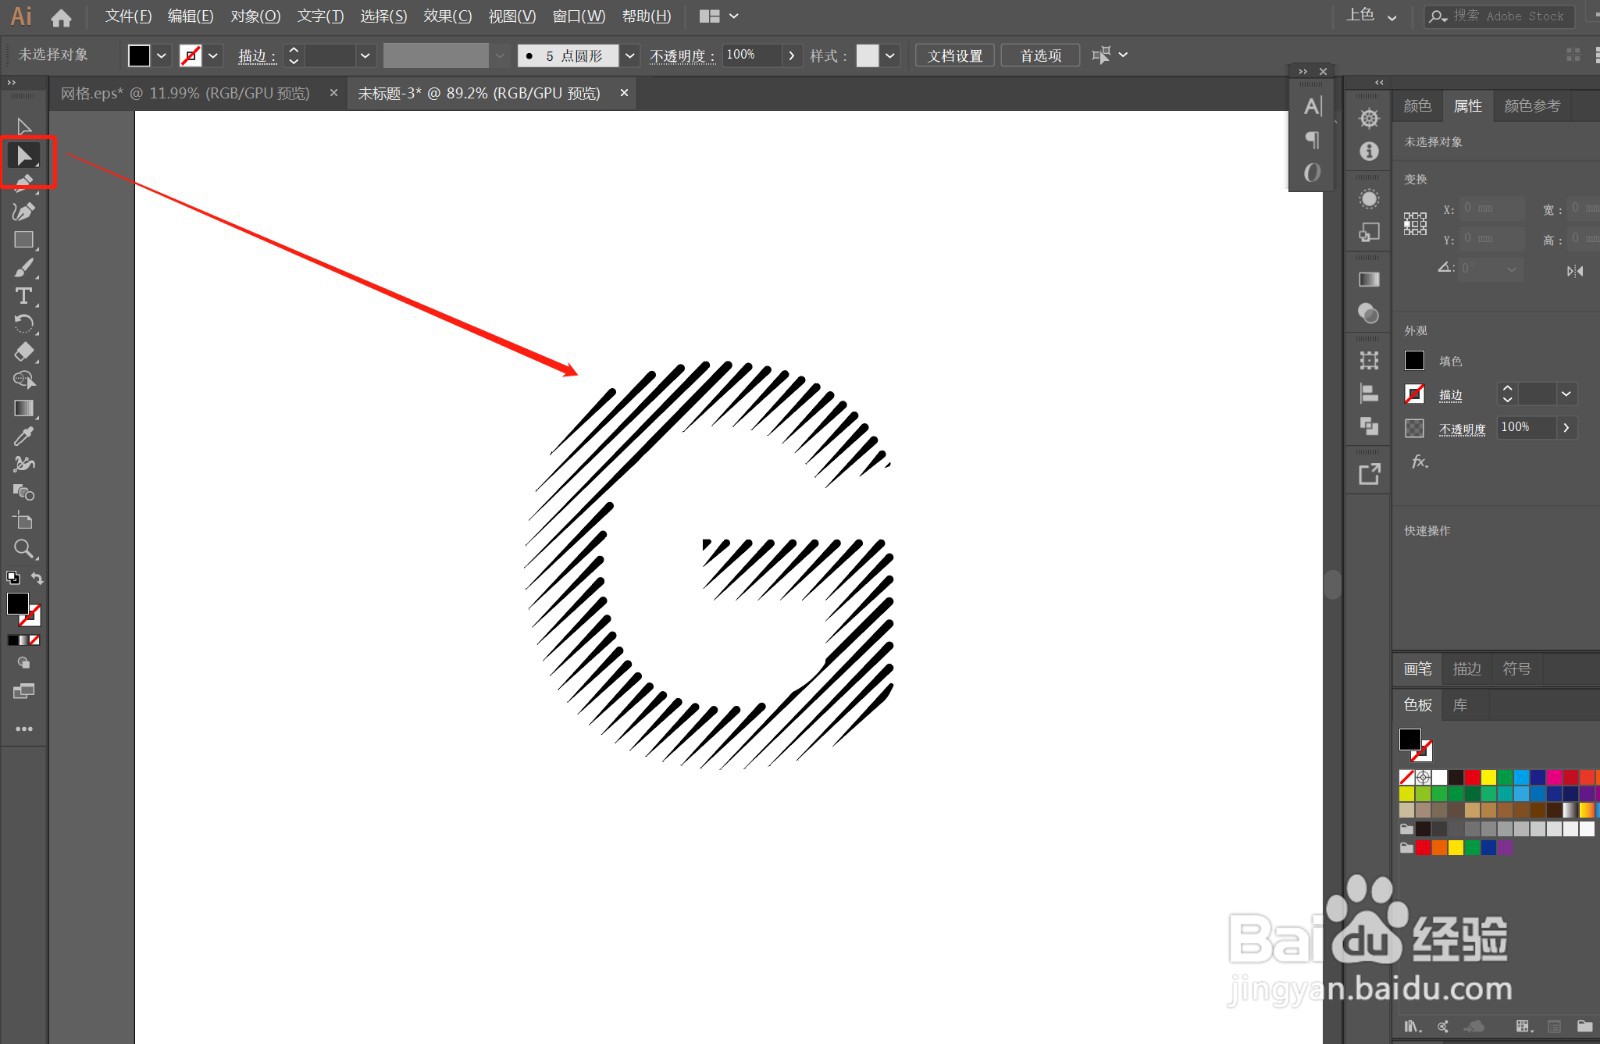
Task: Open the 样式 style dropdown
Action: [x=890, y=56]
